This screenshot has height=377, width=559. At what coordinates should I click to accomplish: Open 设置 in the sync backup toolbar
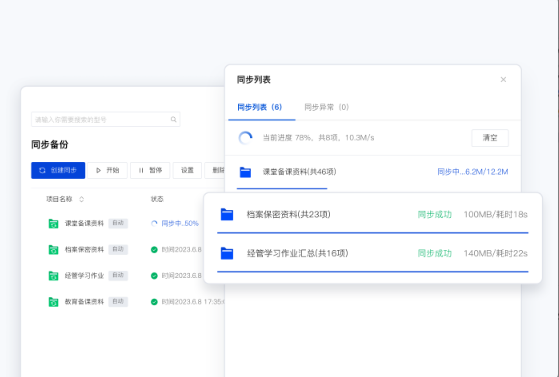pyautogui.click(x=187, y=170)
